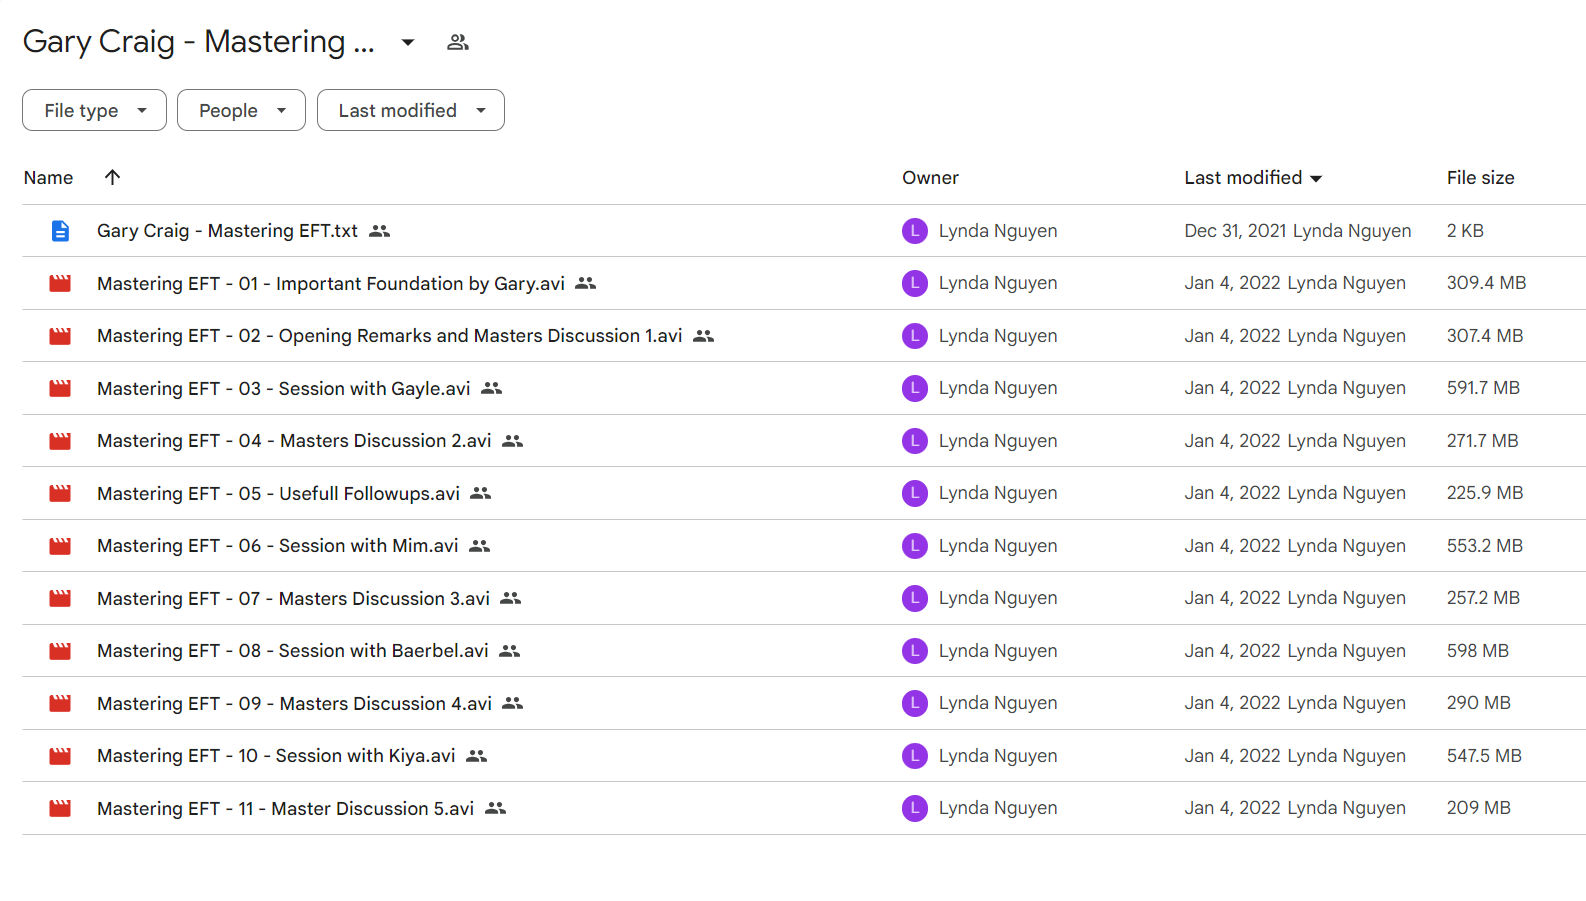Click shared icon next to 08 - Session with Baerbel

click(510, 651)
